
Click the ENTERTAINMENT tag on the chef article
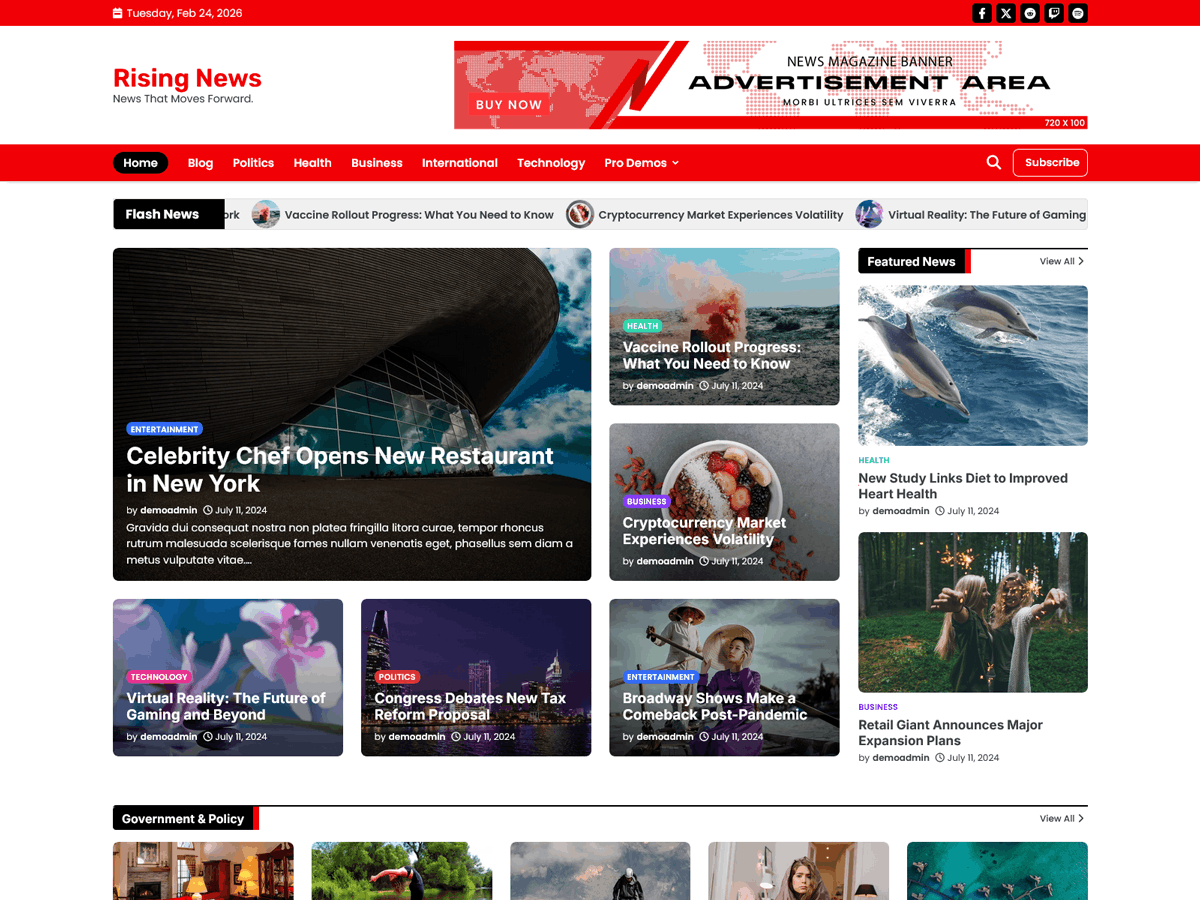[x=164, y=428]
